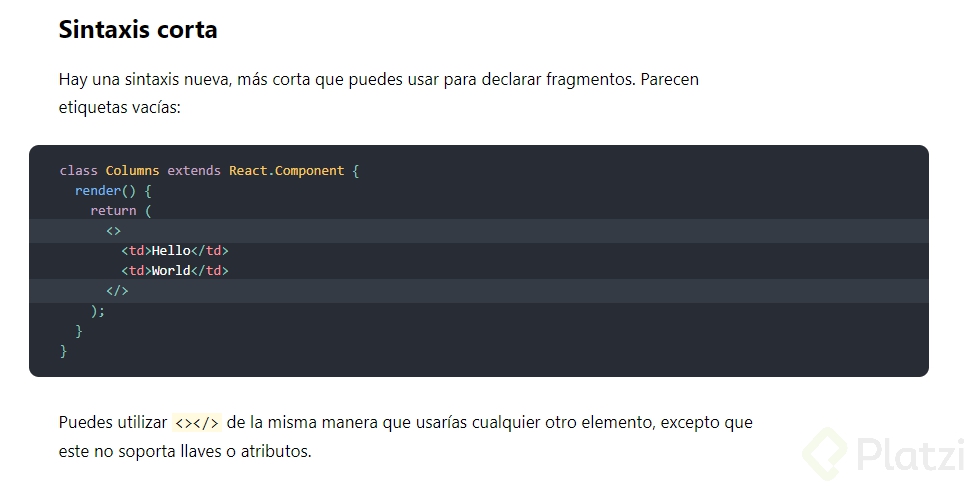Click the final closing brace of class

coord(64,351)
